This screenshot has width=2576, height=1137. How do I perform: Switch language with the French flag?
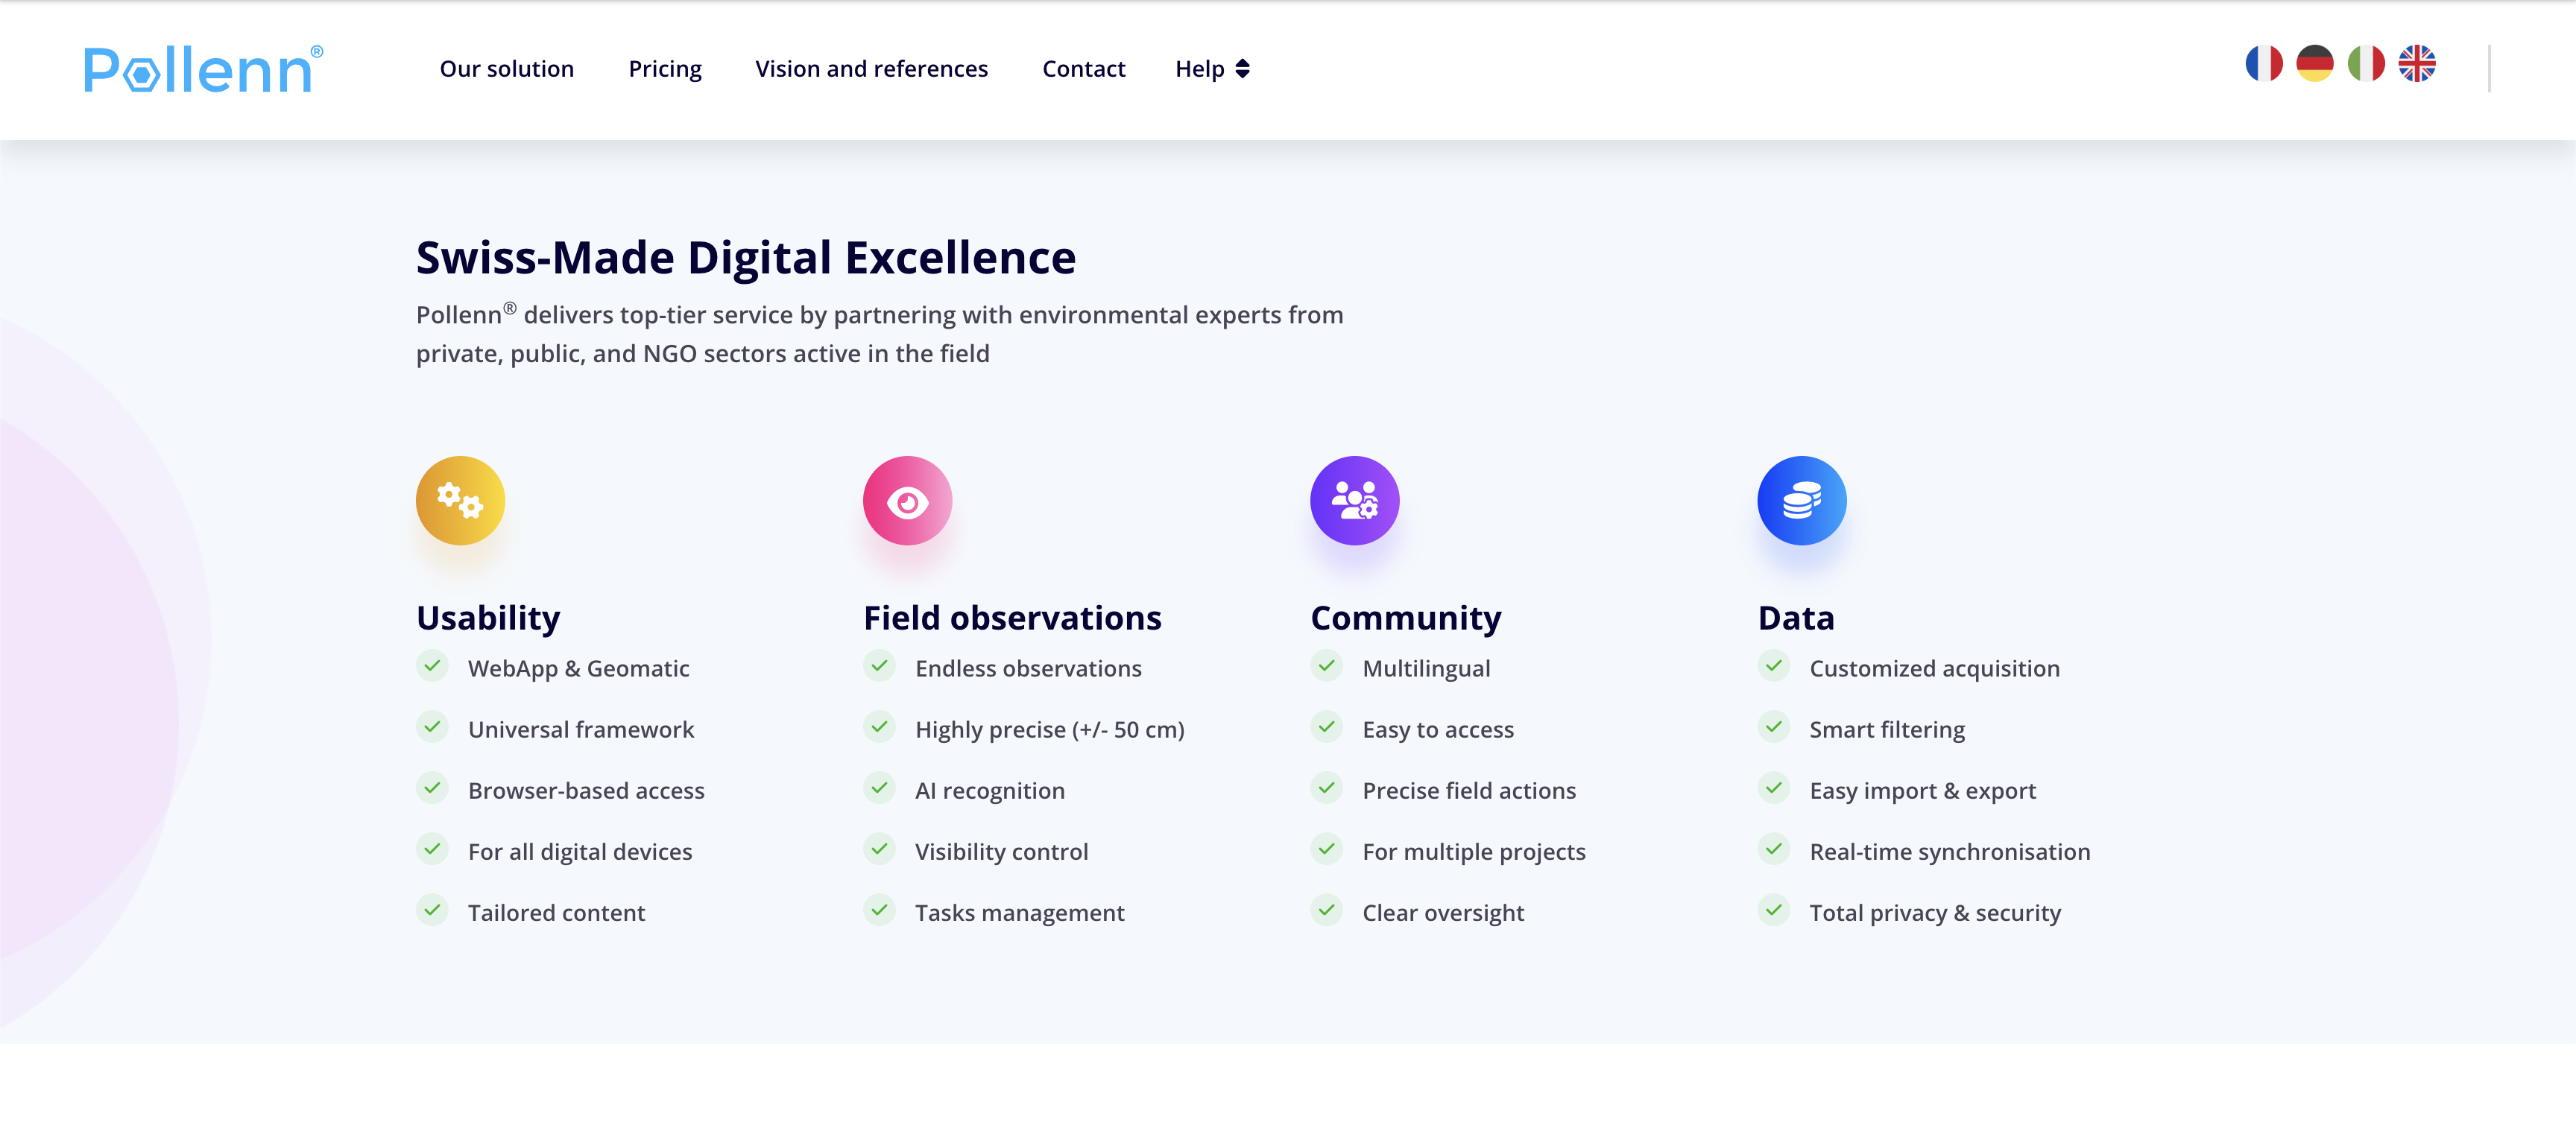click(2264, 64)
